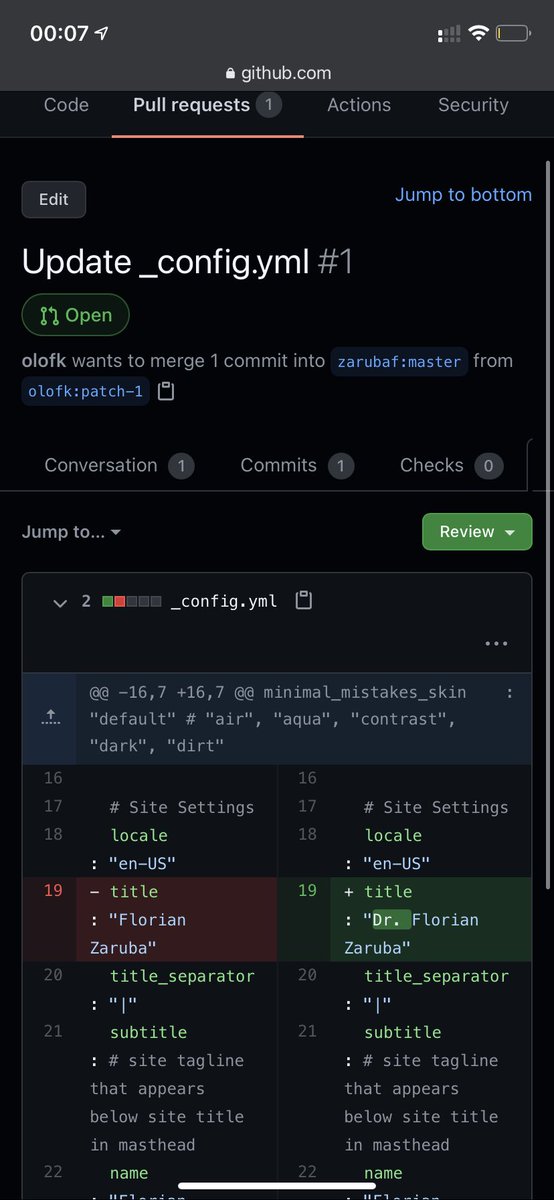Tap the Wi-Fi icon in status bar
The width and height of the screenshot is (554, 1200).
point(477,34)
